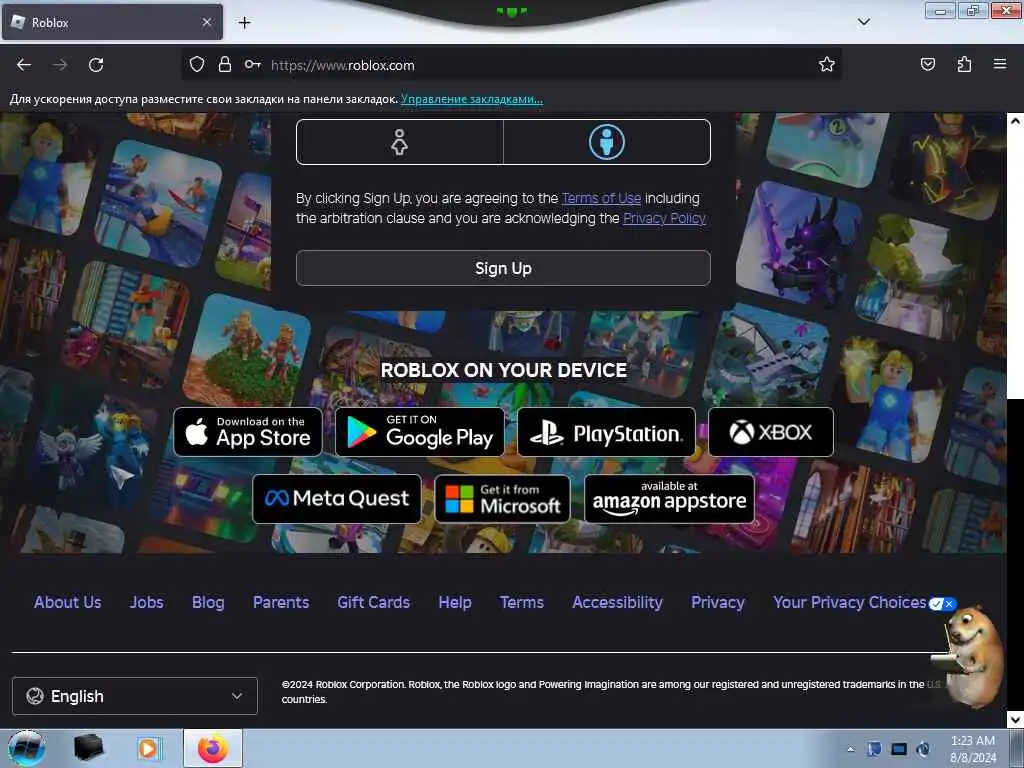Open Accessibility footer link

point(617,602)
